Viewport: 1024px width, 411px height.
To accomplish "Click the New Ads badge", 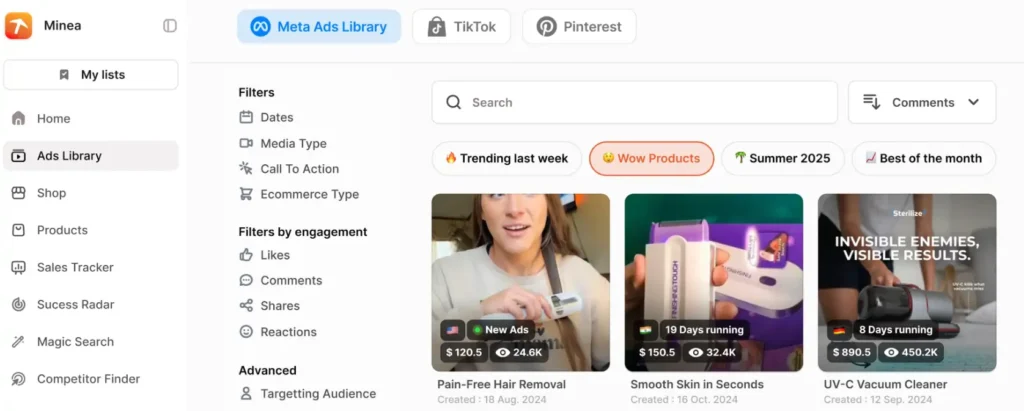I will [x=501, y=330].
